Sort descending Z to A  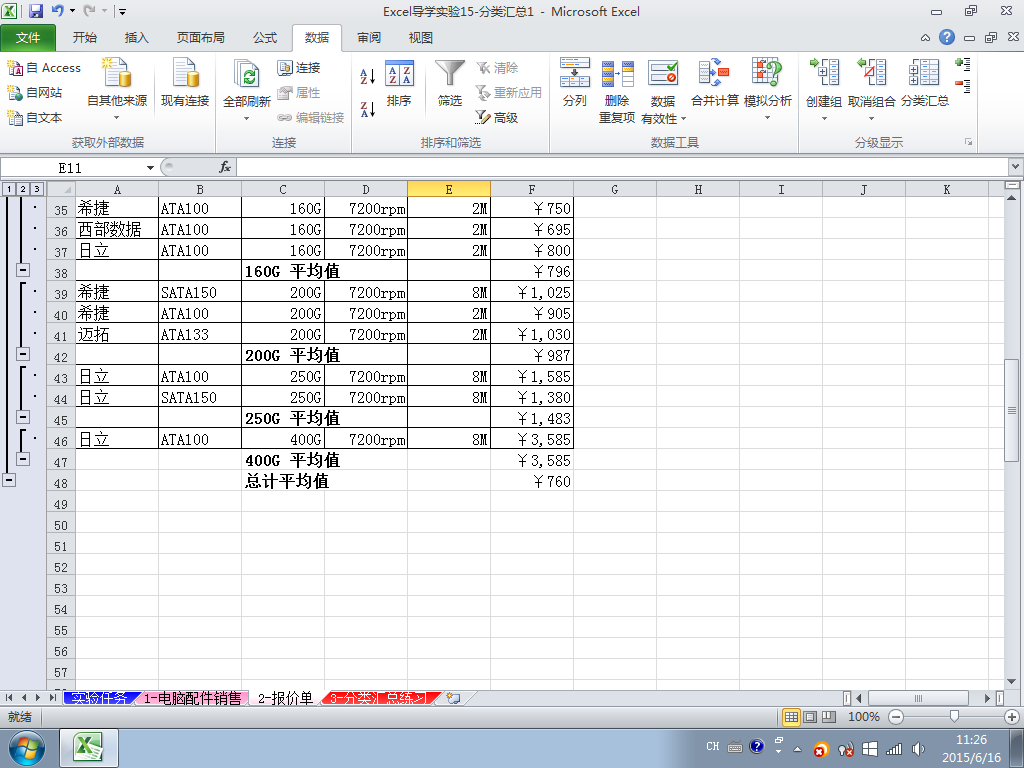coord(368,109)
